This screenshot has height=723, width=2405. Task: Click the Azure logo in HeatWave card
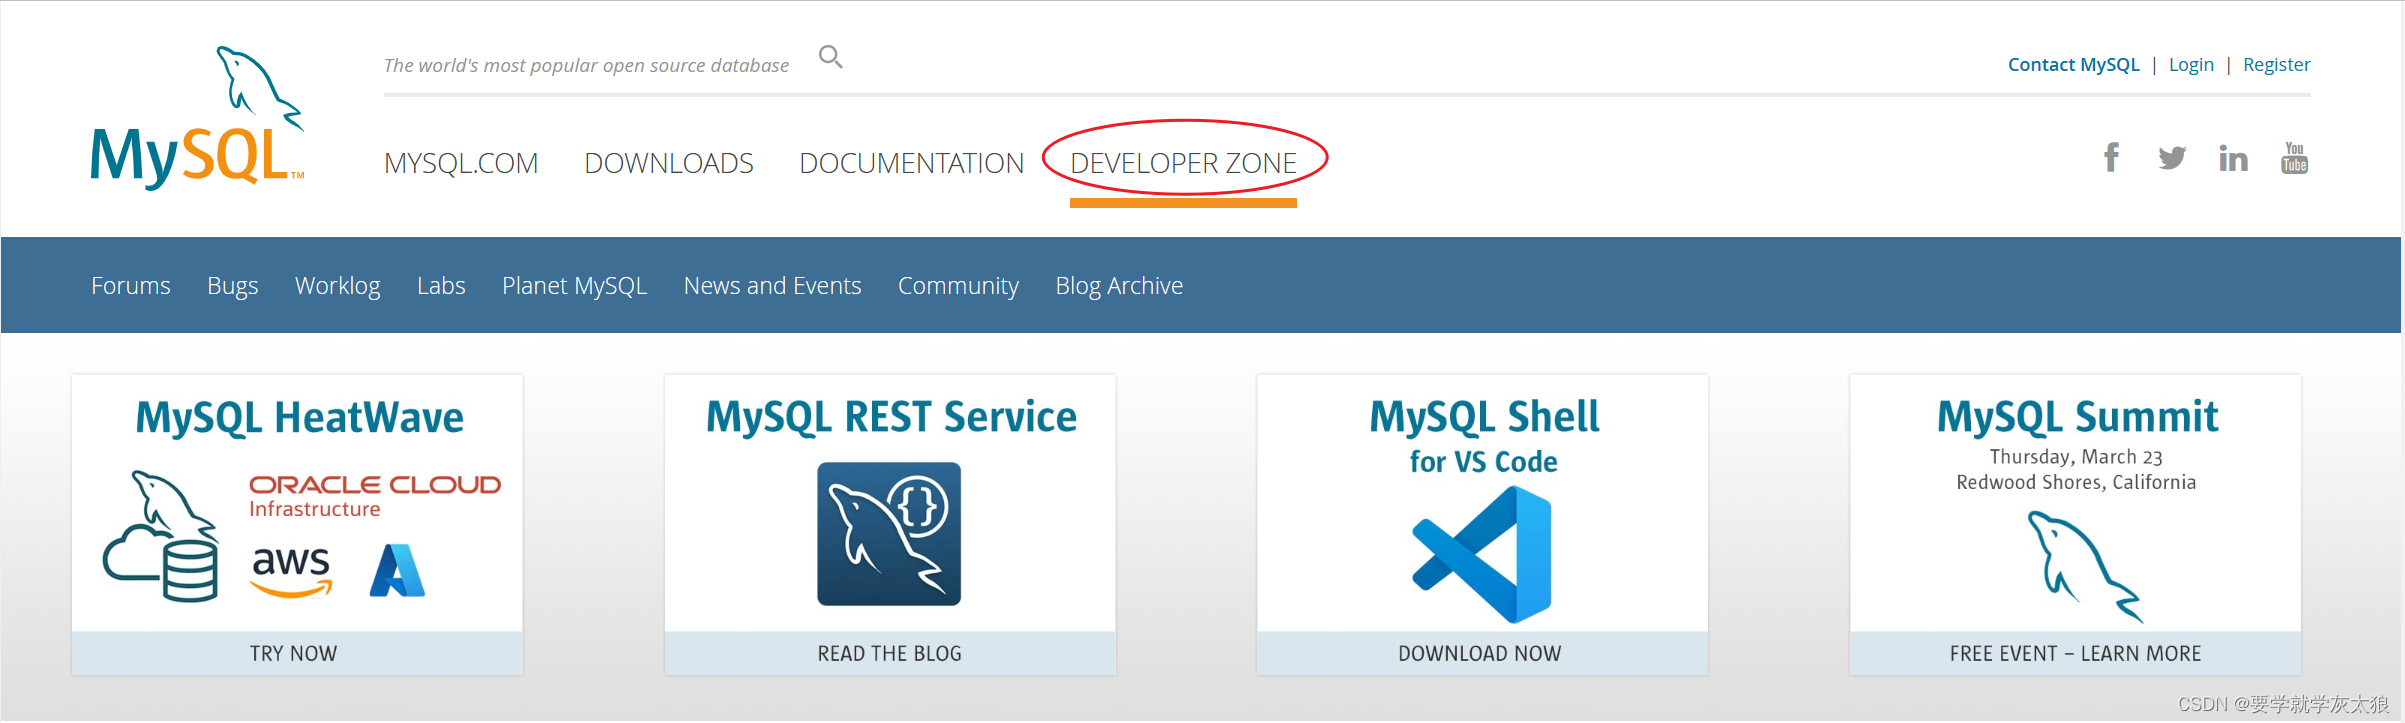click(x=397, y=570)
